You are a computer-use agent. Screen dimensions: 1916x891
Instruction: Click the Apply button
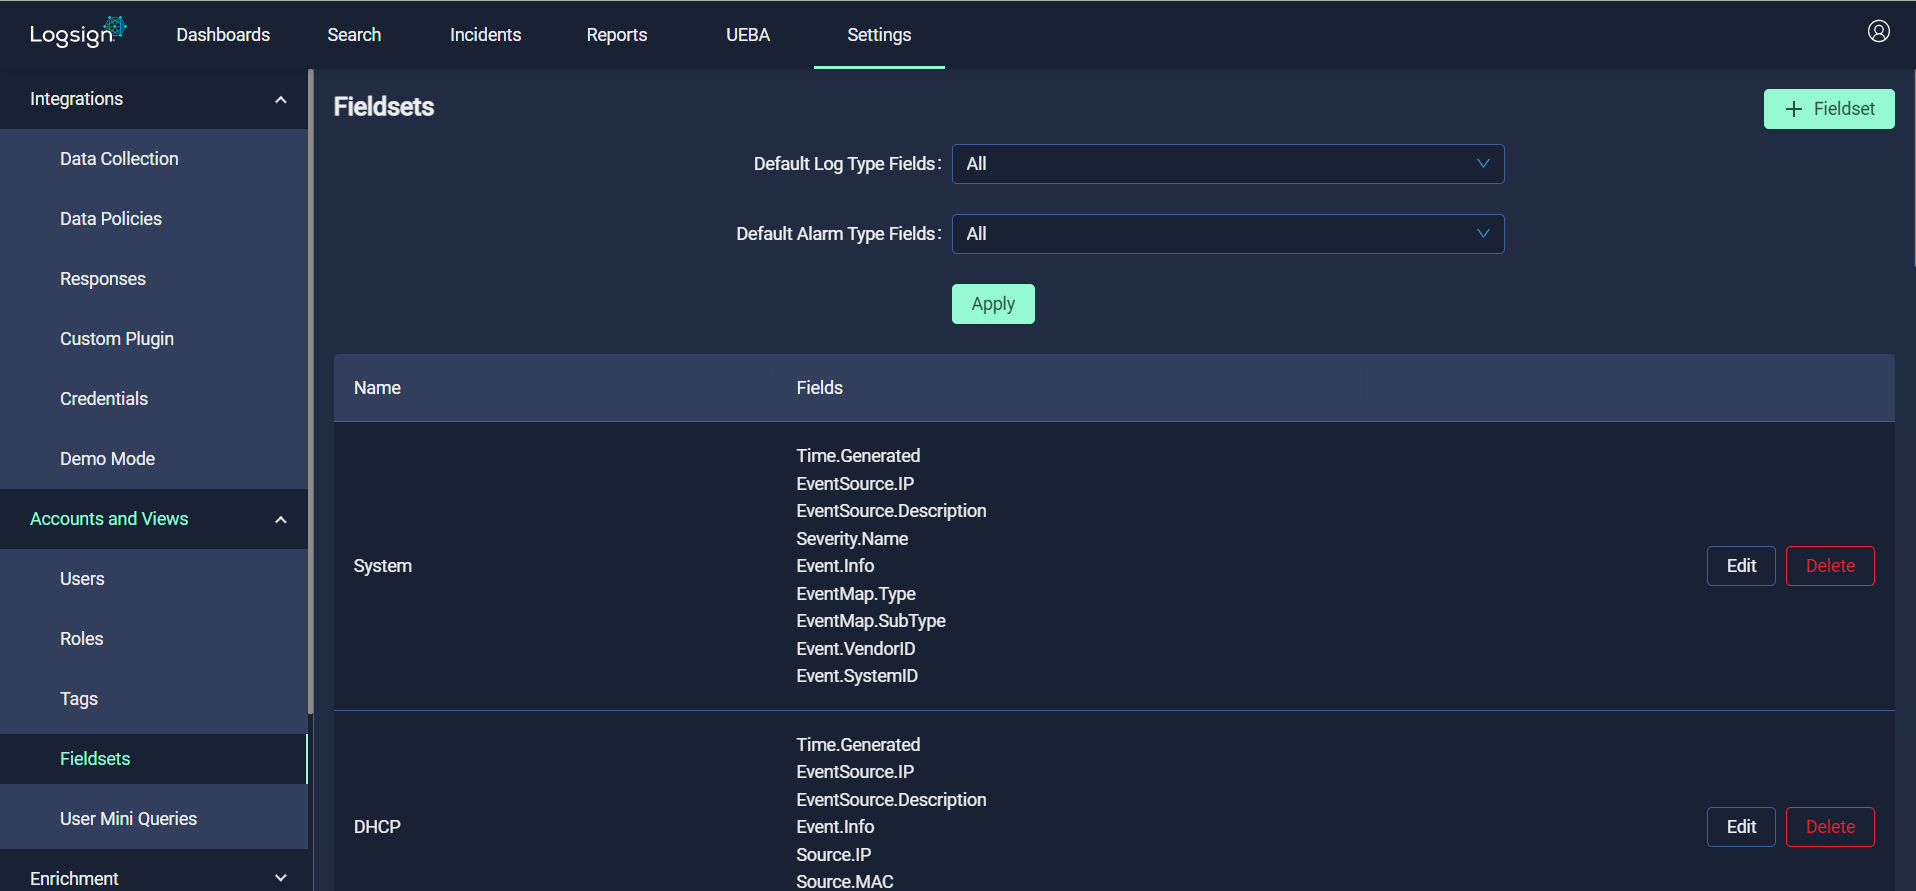pos(993,304)
